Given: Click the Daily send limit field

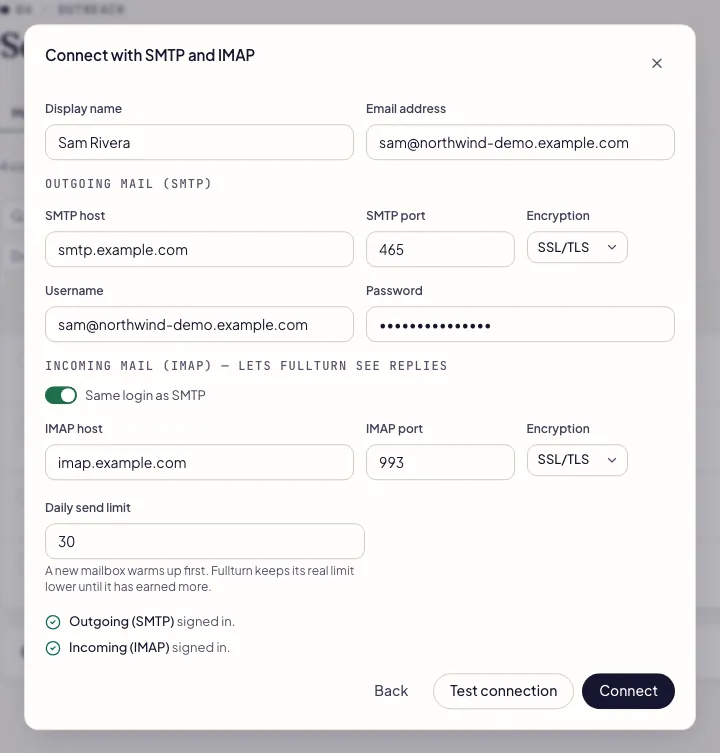Looking at the screenshot, I should pos(205,541).
